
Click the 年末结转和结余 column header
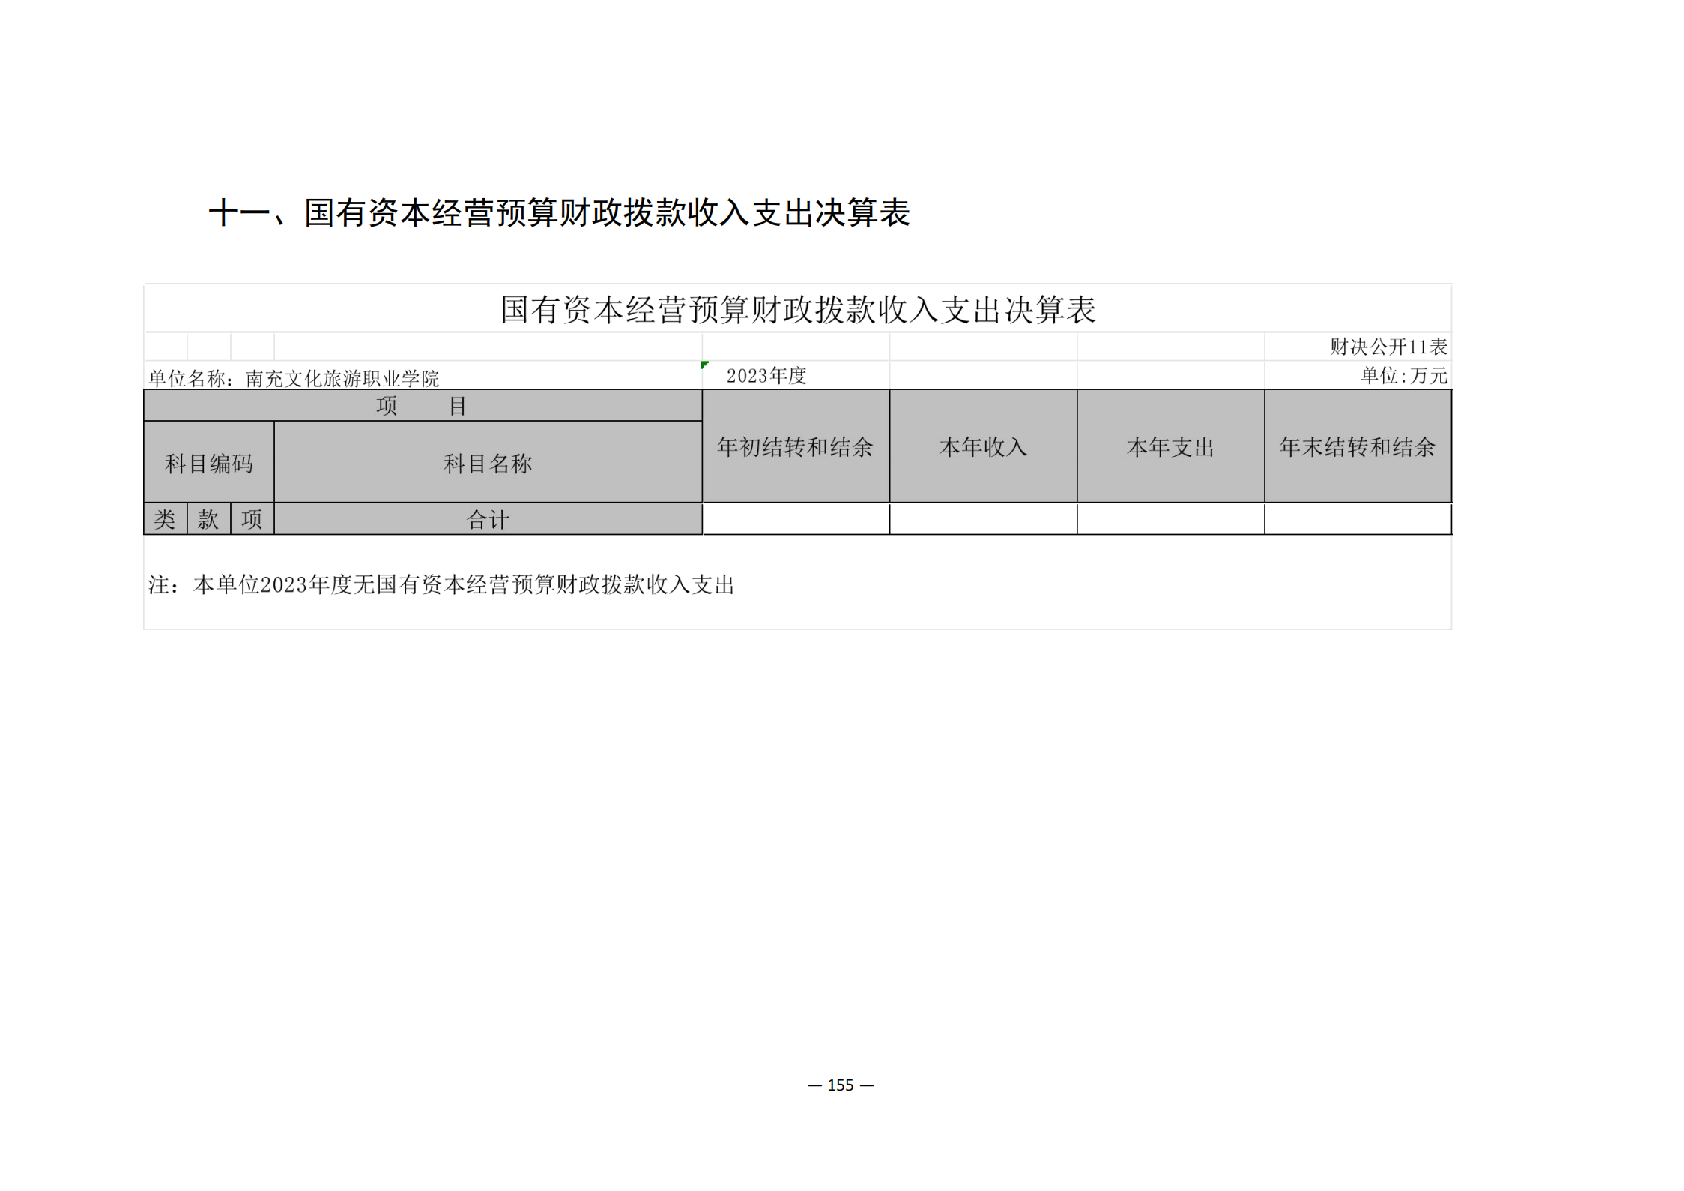click(x=1358, y=447)
